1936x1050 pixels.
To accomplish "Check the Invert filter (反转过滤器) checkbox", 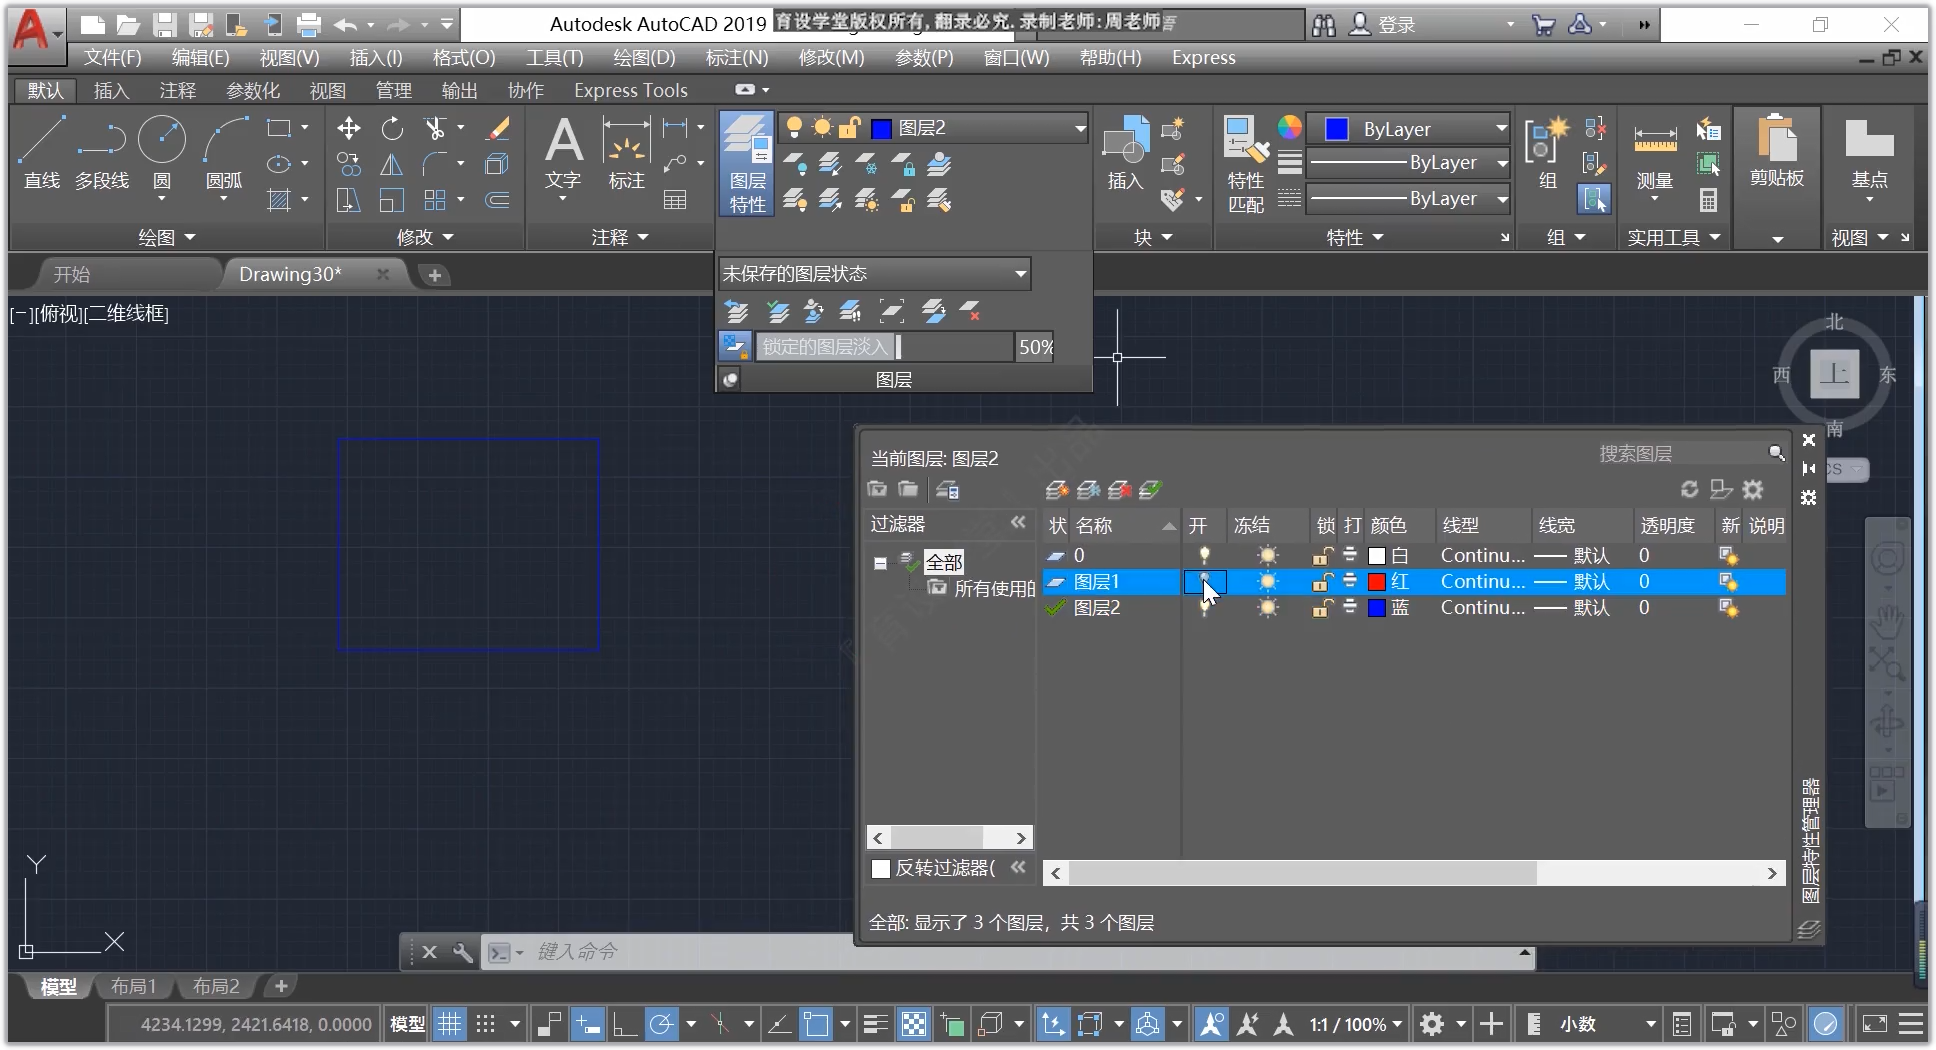I will (x=881, y=868).
